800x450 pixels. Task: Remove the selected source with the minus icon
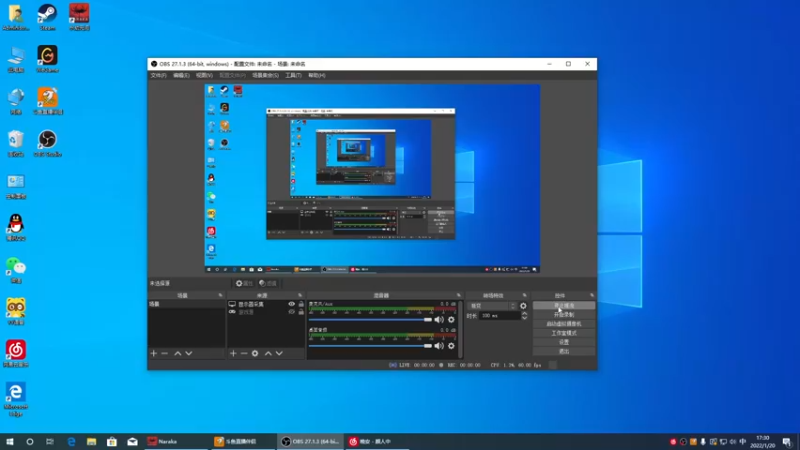[244, 353]
